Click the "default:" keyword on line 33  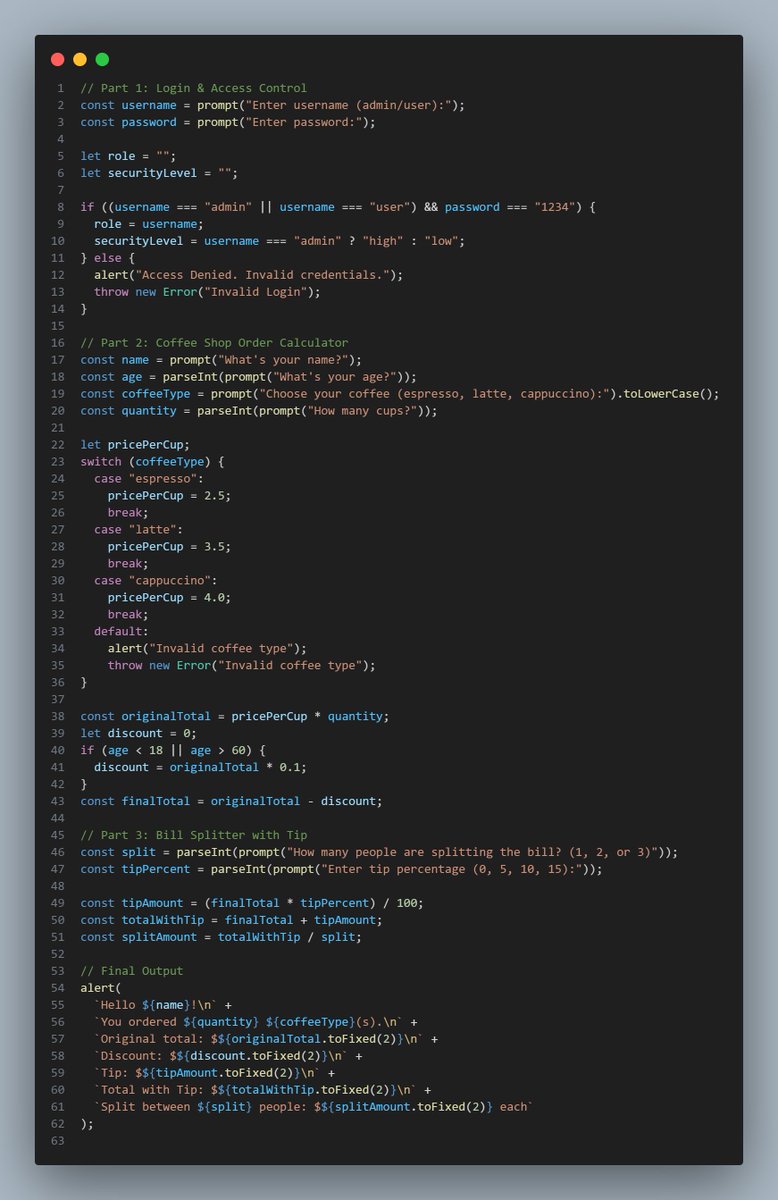[x=121, y=632]
